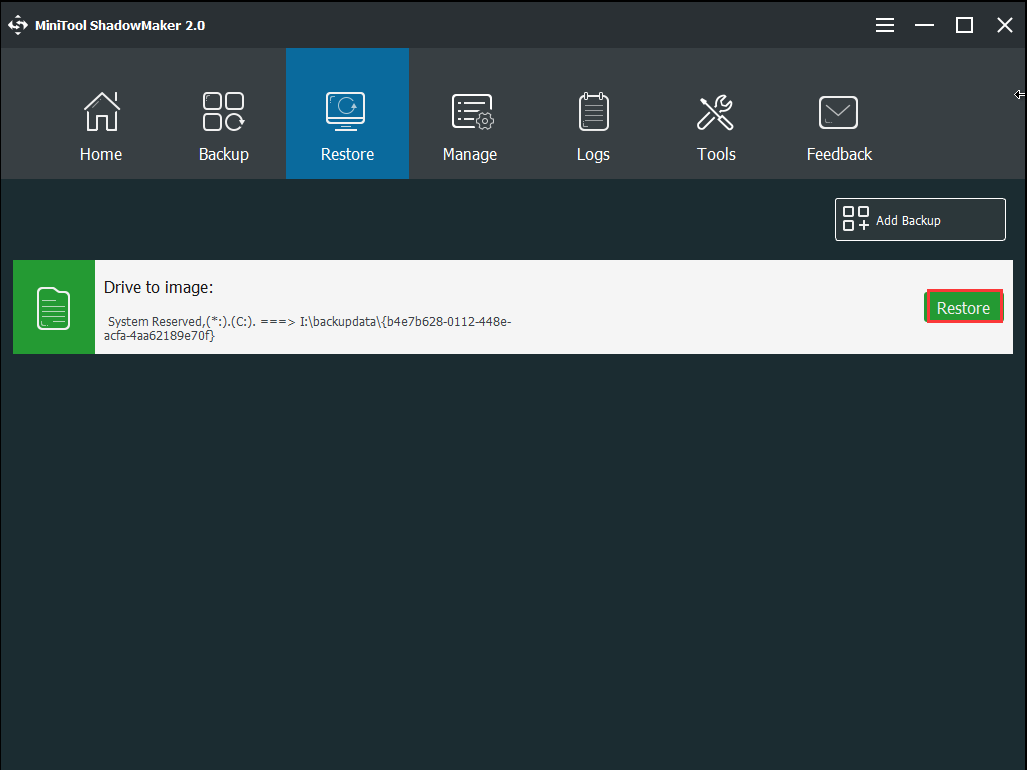Select the System Reserved backup path text
Viewport: 1027px width, 770px height.
point(308,329)
